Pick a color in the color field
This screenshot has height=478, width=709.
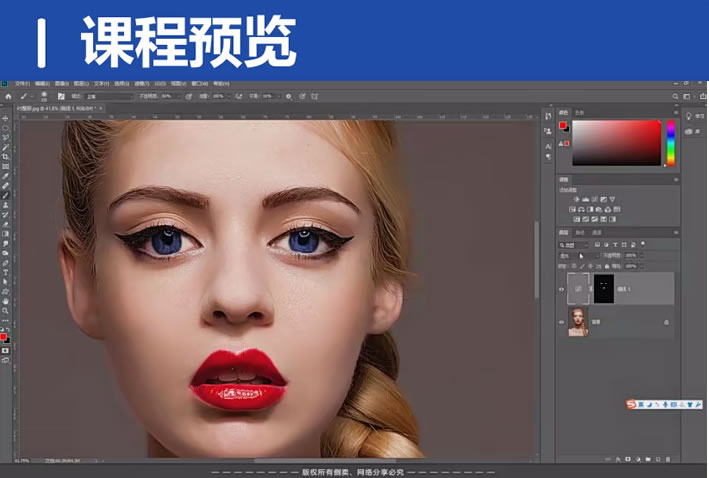click(616, 142)
